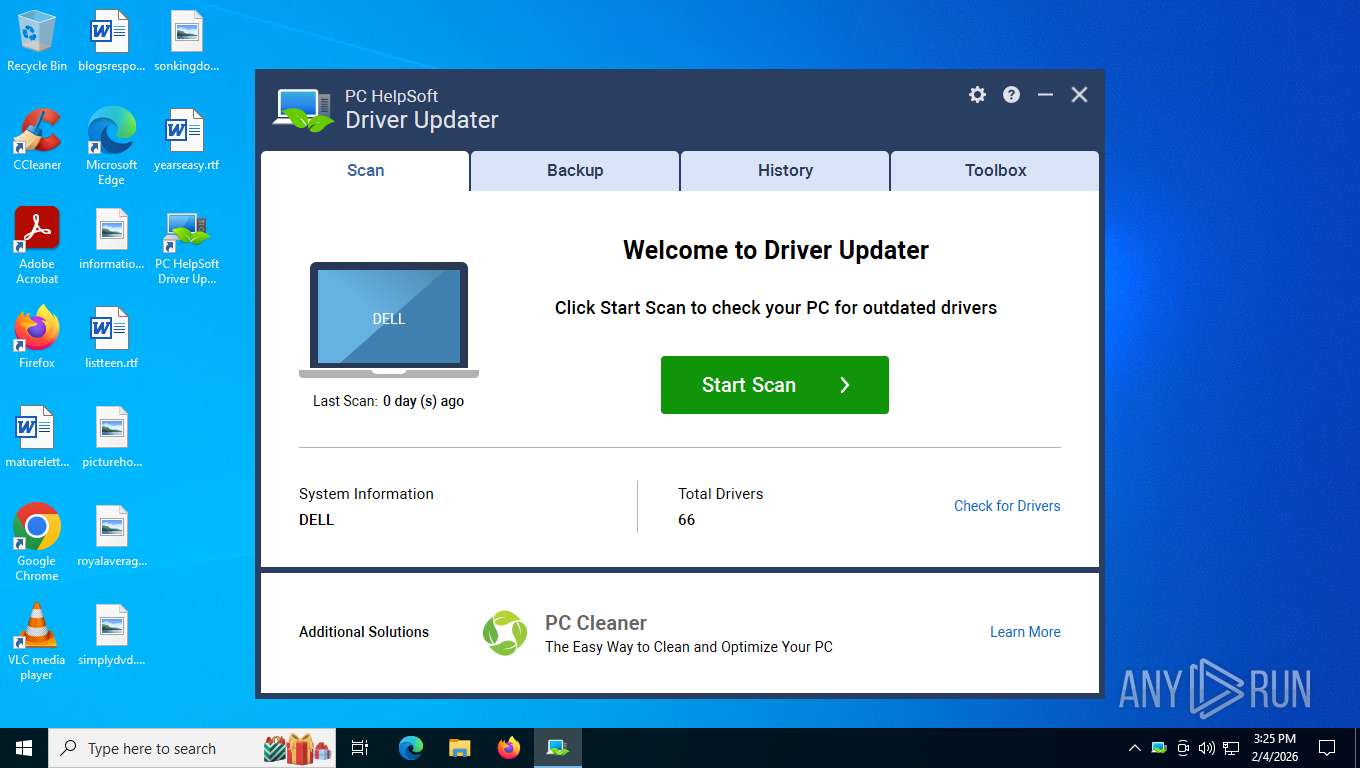Show hidden system tray icons
The width and height of the screenshot is (1360, 768).
pyautogui.click(x=1134, y=748)
